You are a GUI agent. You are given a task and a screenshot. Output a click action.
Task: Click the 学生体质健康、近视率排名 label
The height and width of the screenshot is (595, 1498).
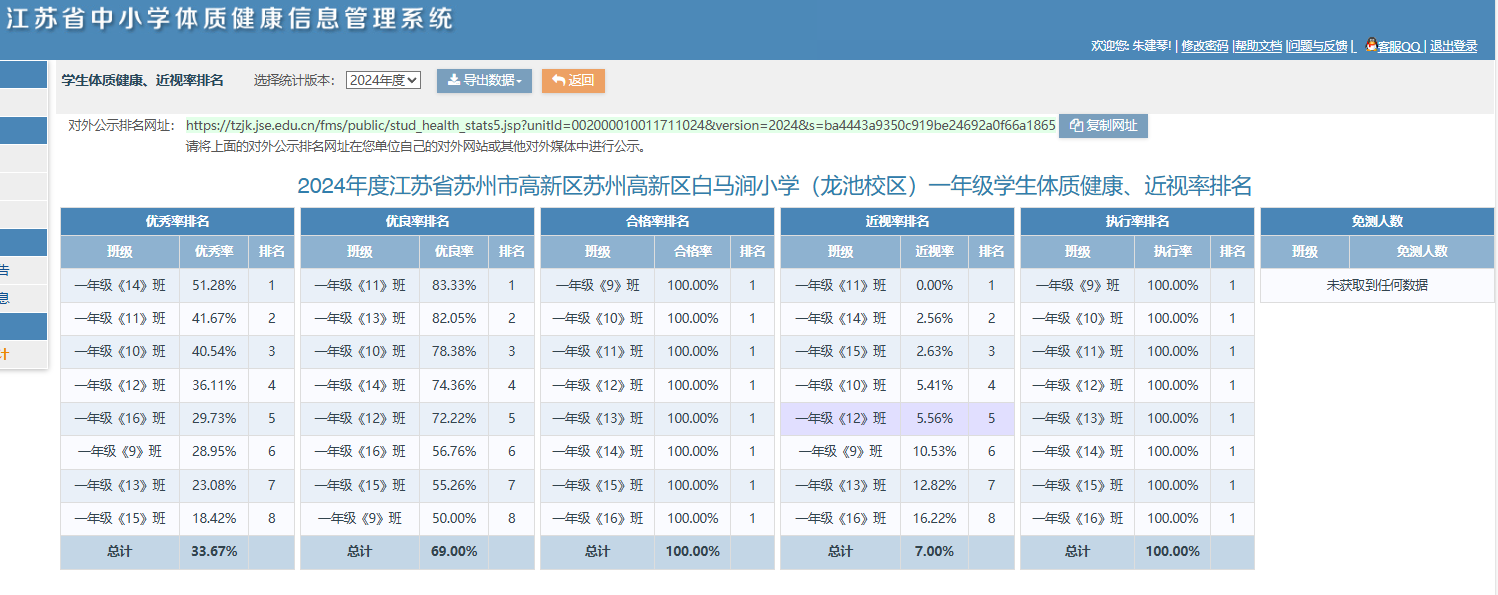142,80
